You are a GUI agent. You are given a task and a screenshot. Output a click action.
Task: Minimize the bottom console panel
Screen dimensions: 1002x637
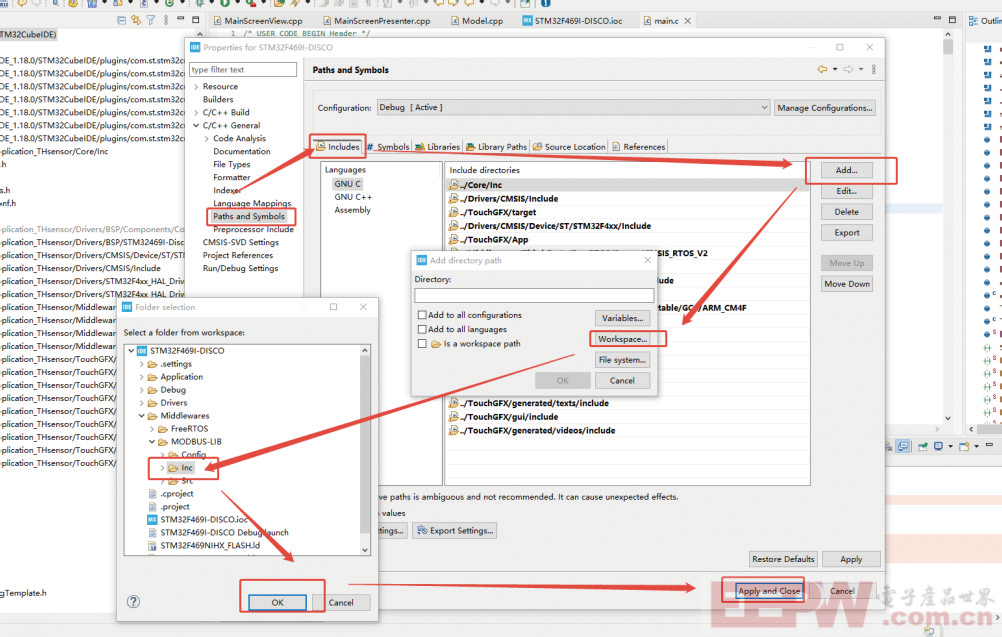(x=989, y=445)
